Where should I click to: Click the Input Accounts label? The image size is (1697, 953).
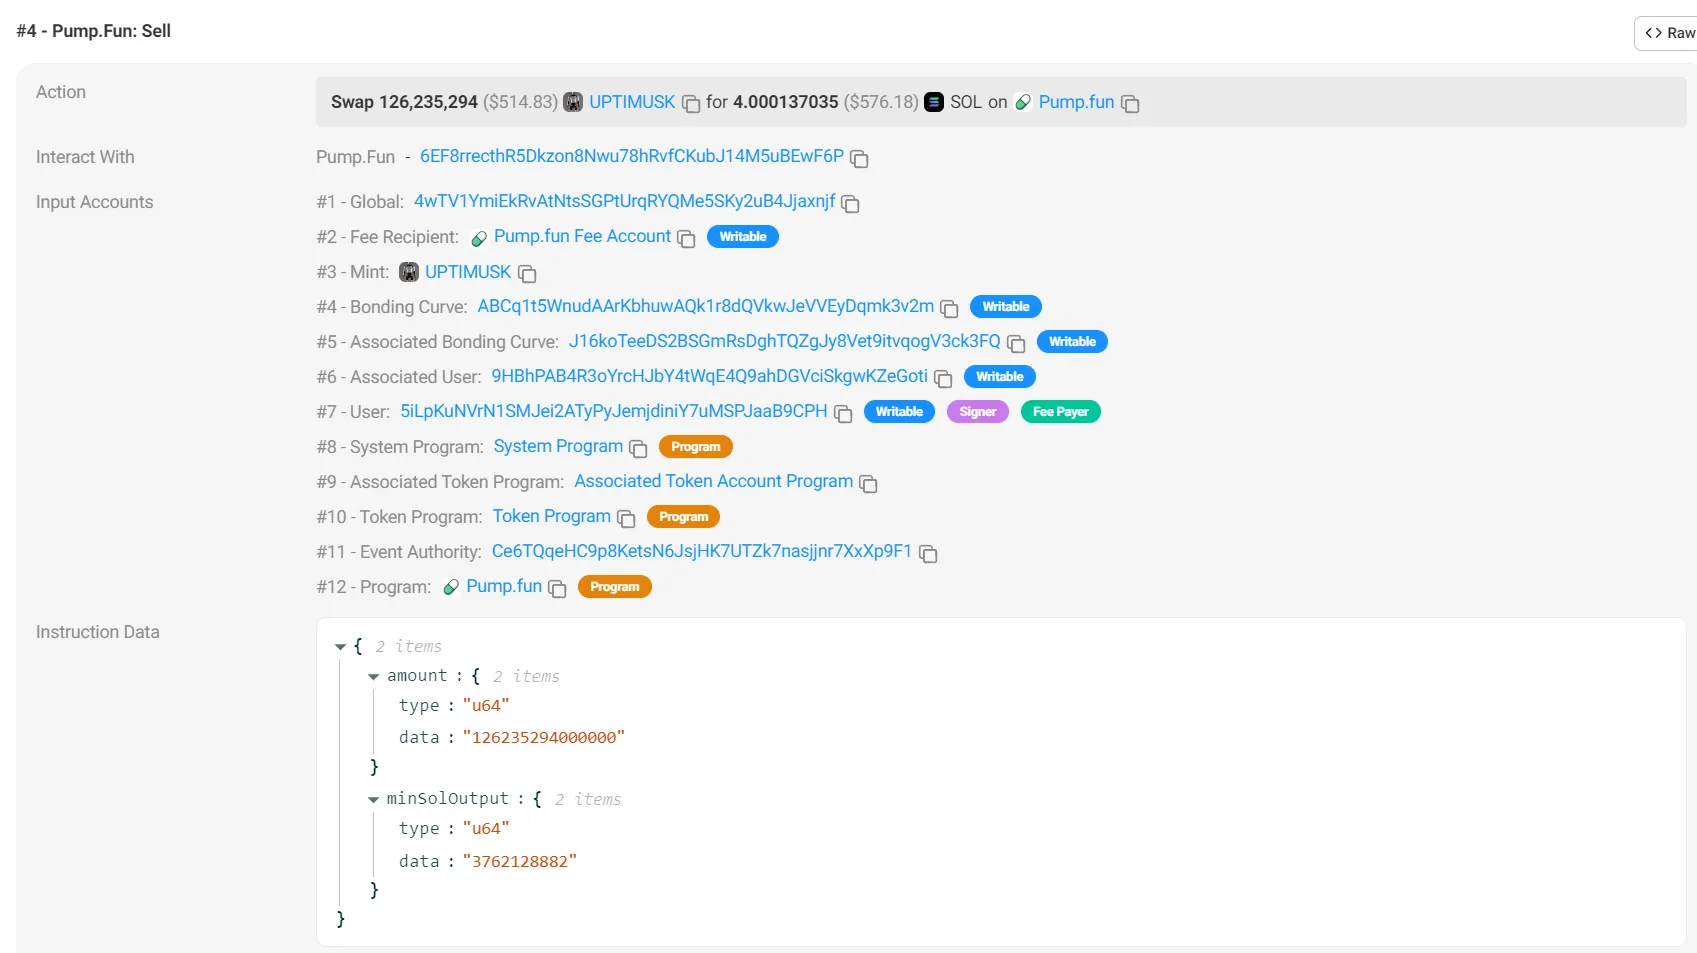tap(95, 202)
